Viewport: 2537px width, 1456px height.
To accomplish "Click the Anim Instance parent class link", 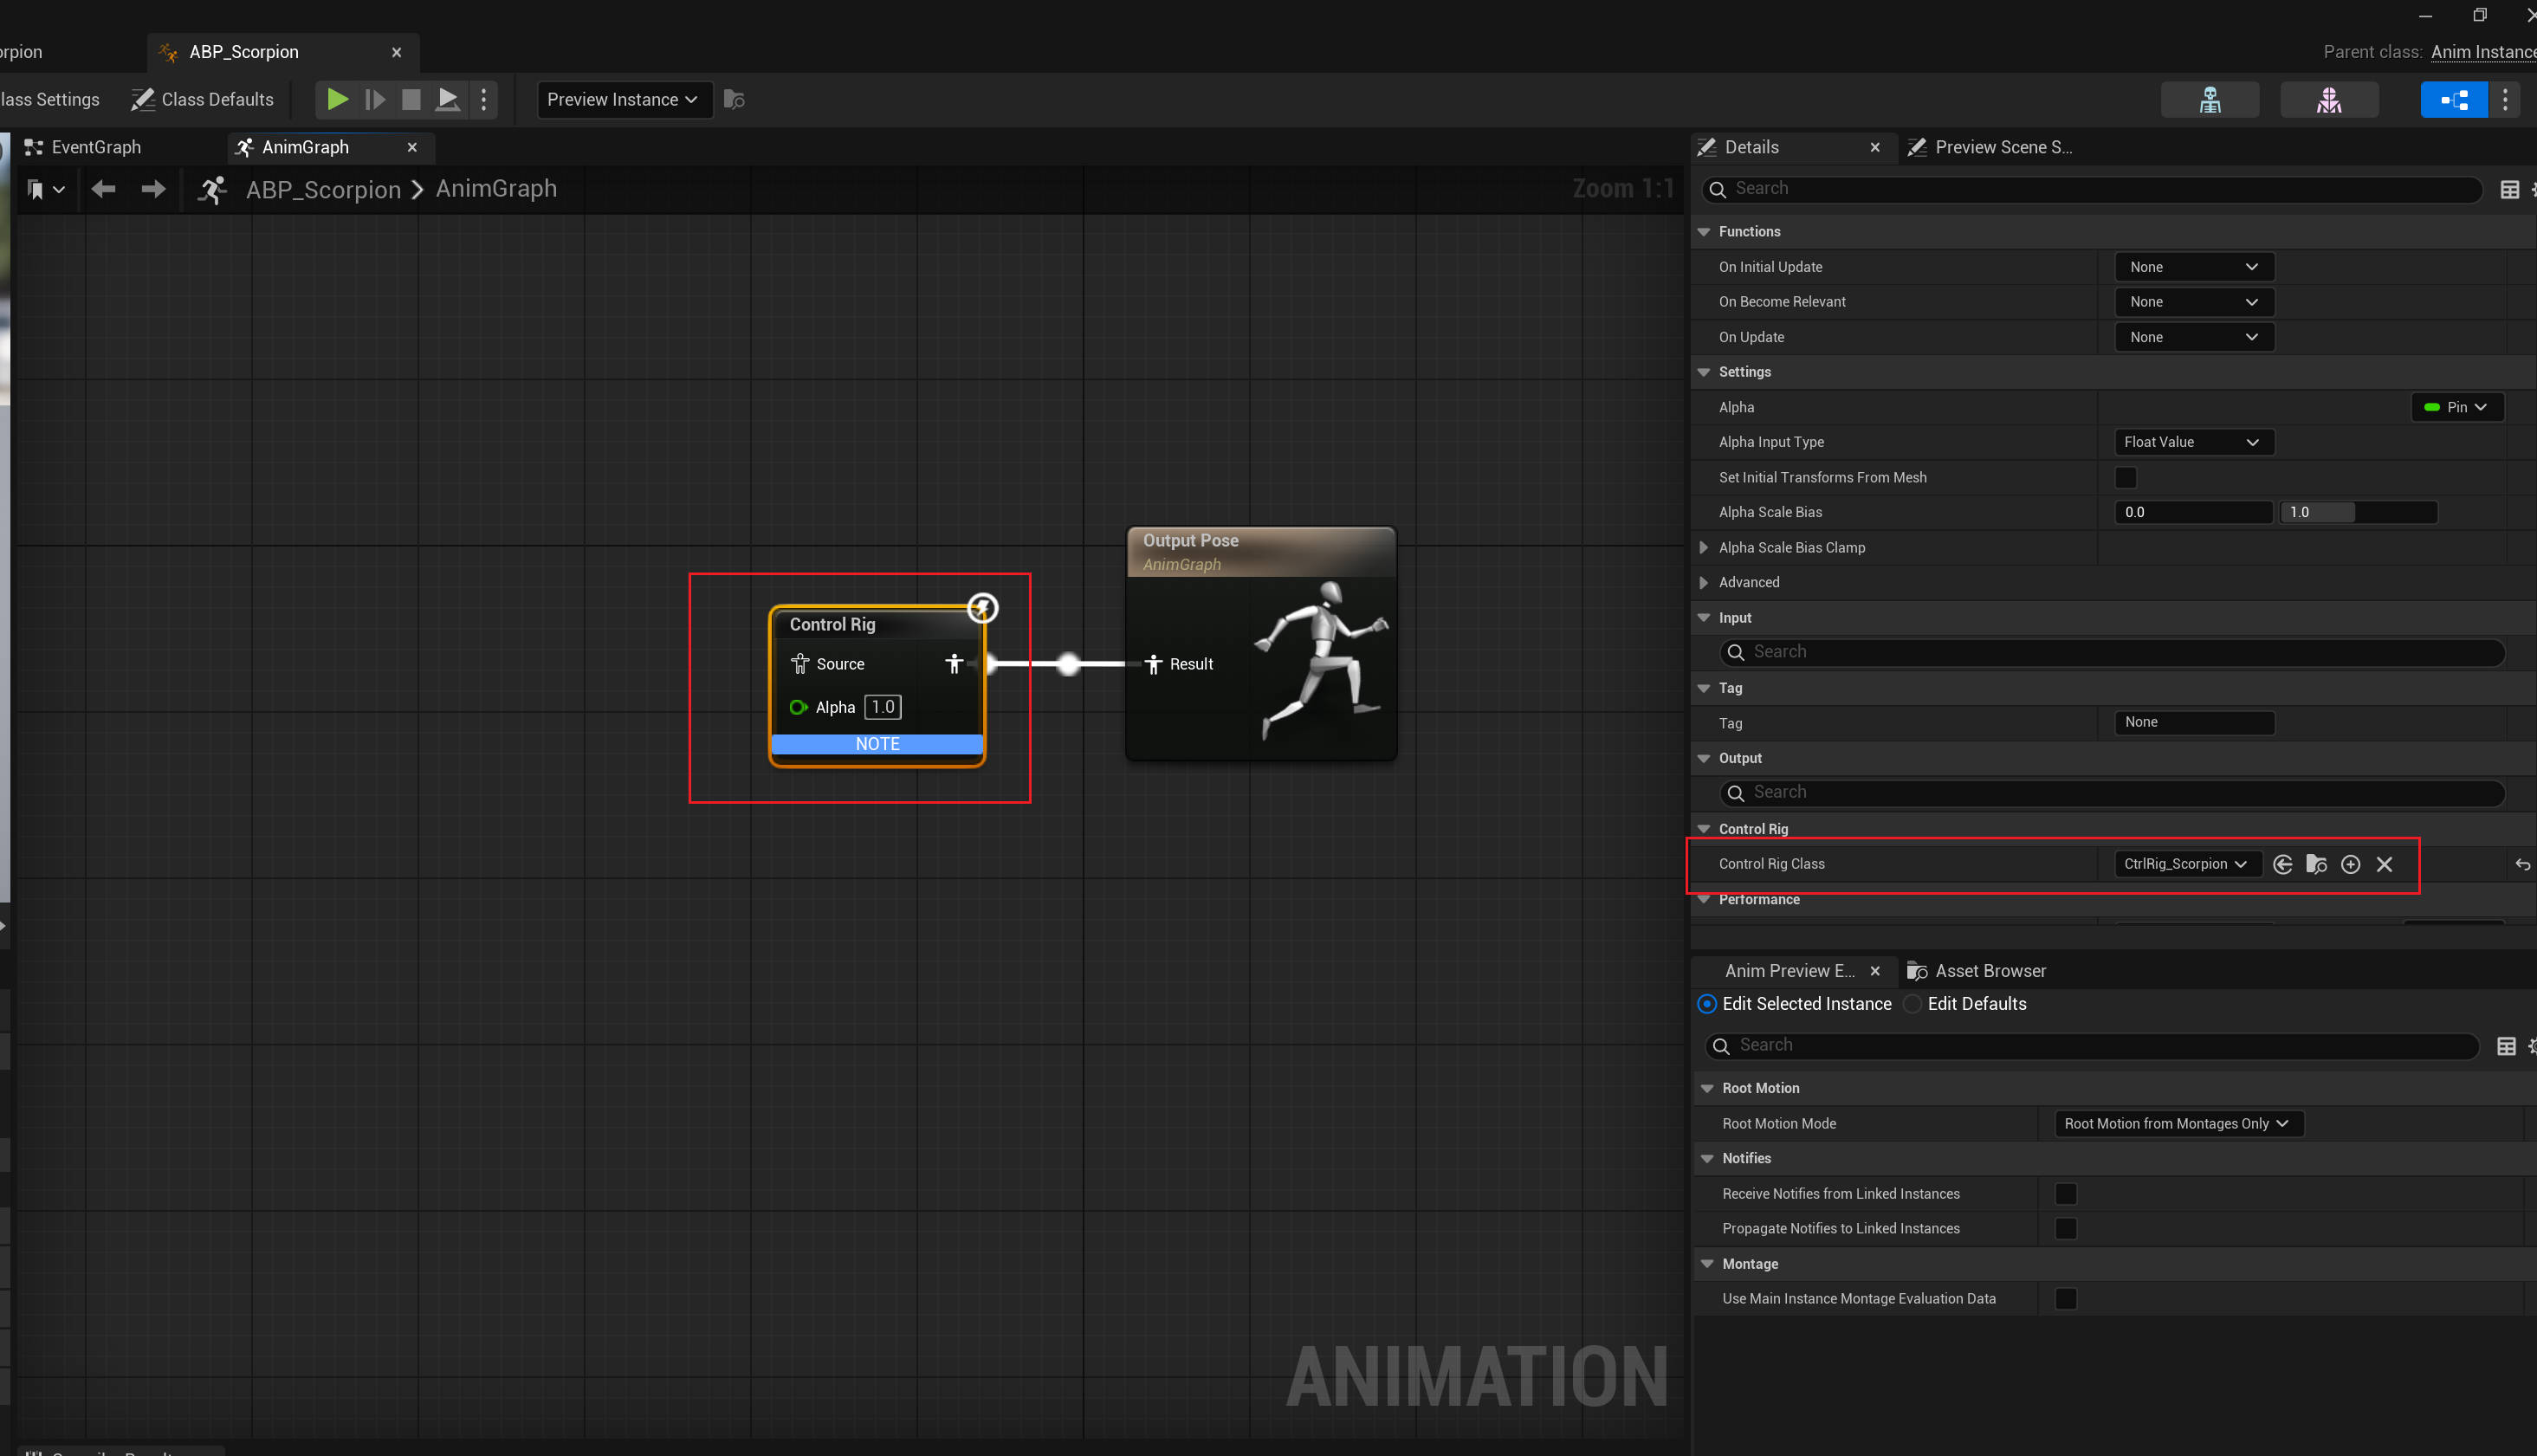I will pos(2482,52).
